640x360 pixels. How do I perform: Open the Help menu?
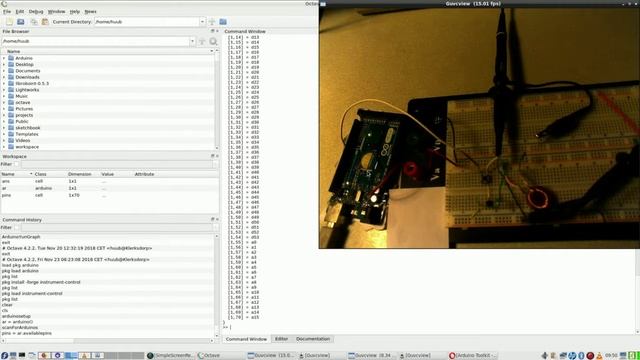(x=75, y=11)
